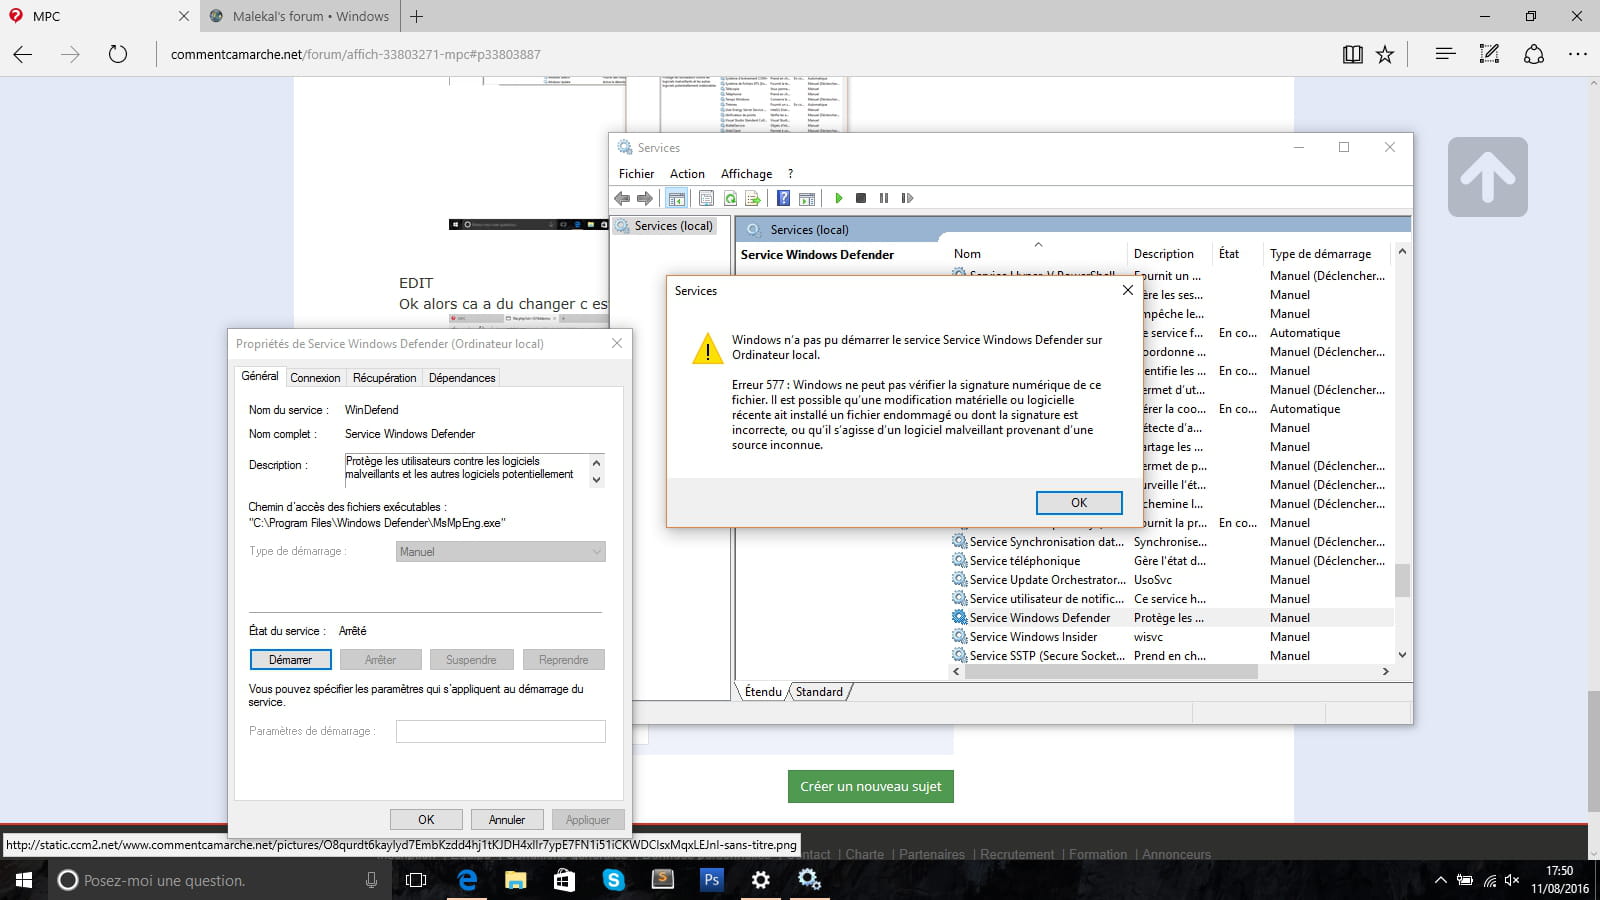
Task: Open the Edge more options menu
Action: click(x=1577, y=54)
